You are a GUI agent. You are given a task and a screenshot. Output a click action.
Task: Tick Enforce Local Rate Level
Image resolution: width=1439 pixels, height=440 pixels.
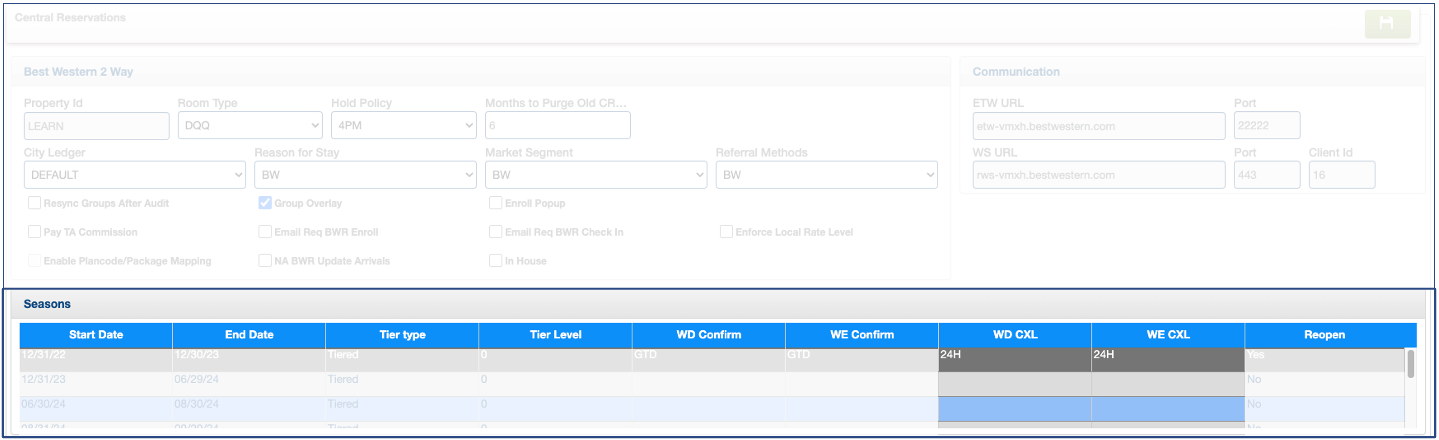pyautogui.click(x=726, y=232)
